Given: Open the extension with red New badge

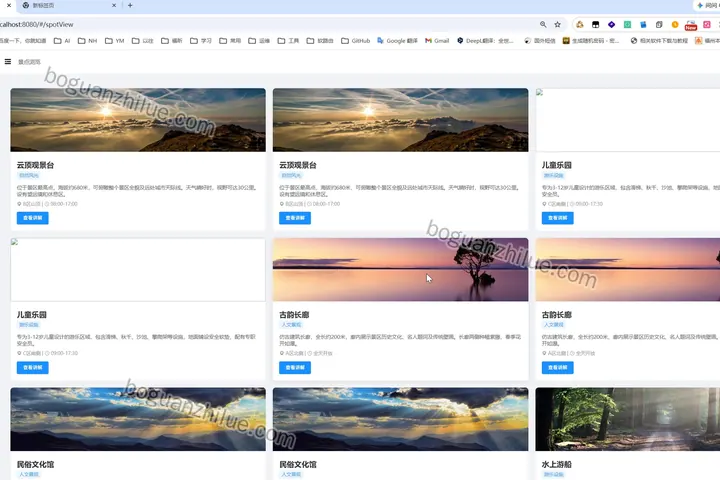Looking at the screenshot, I should click(691, 25).
